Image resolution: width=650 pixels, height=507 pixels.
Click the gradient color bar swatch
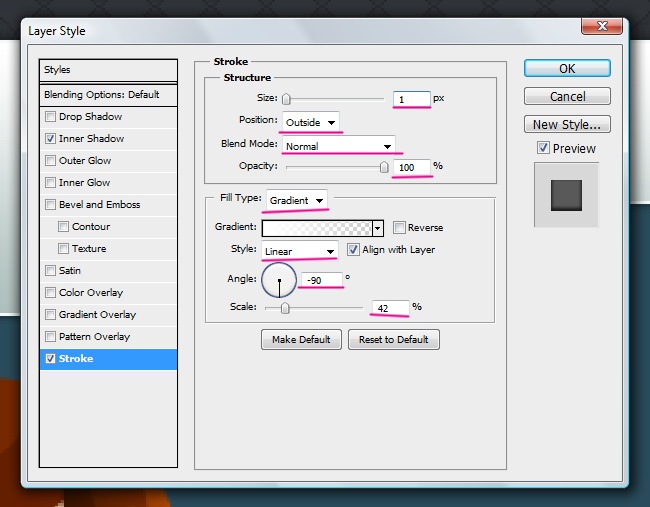click(x=316, y=228)
